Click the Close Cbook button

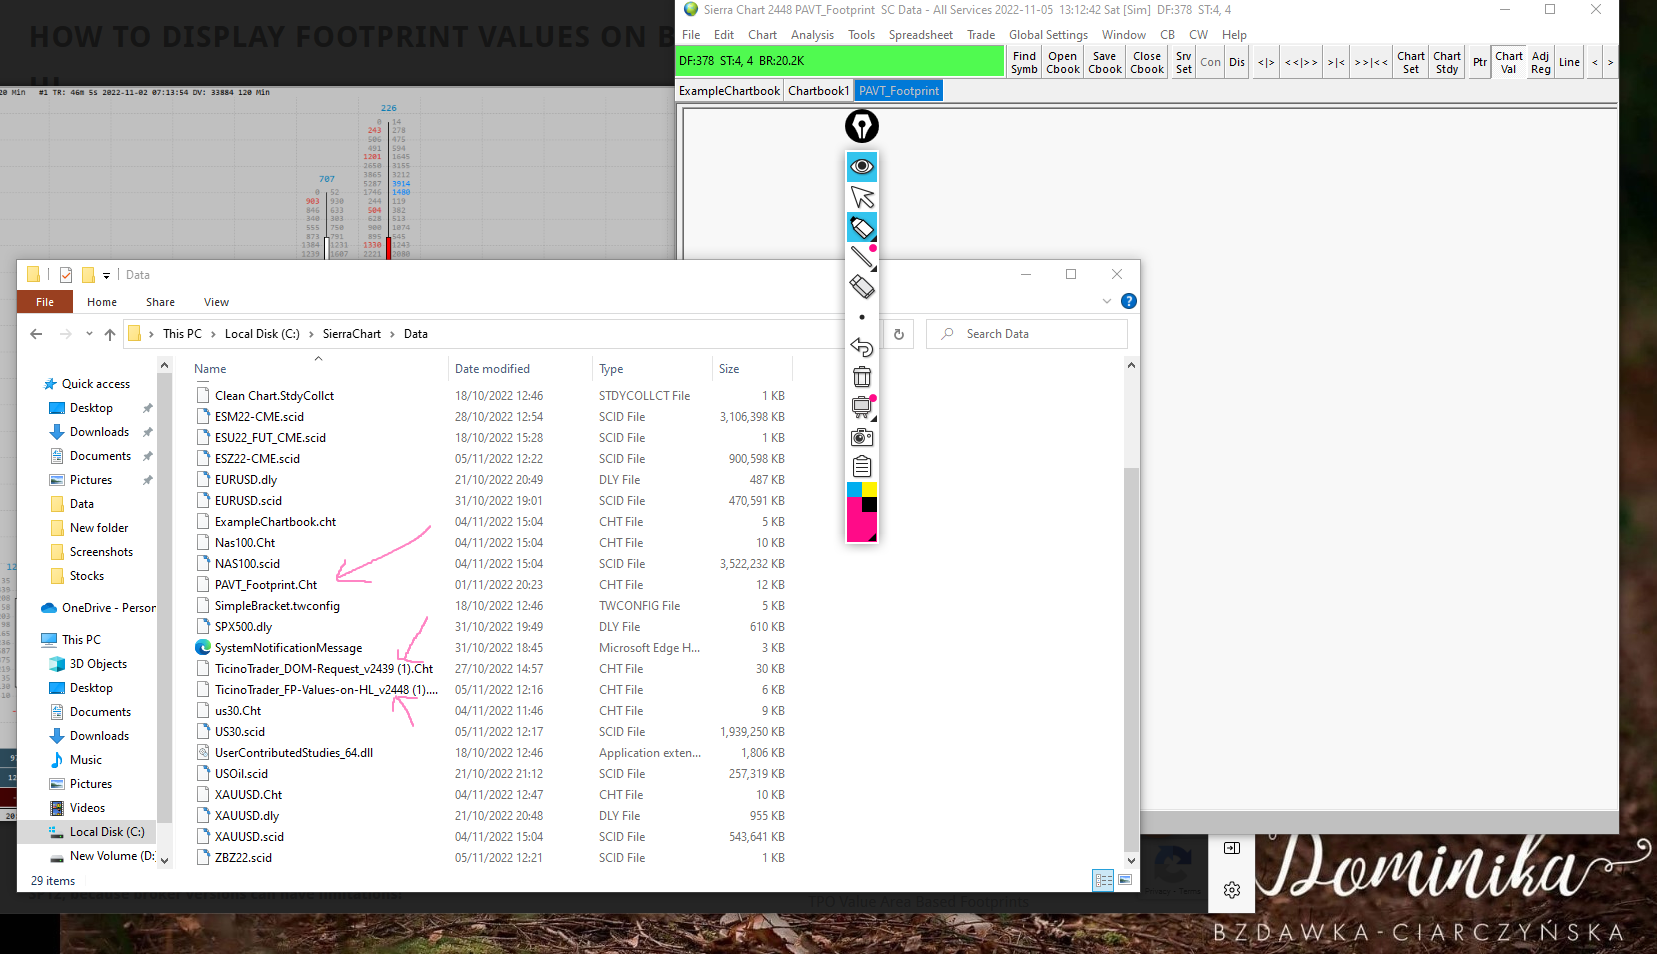click(1147, 62)
